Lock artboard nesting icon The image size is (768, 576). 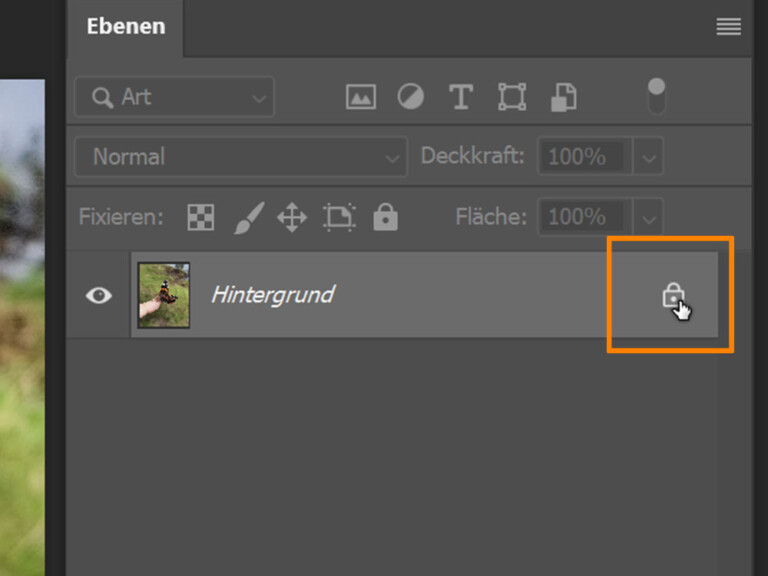point(339,217)
